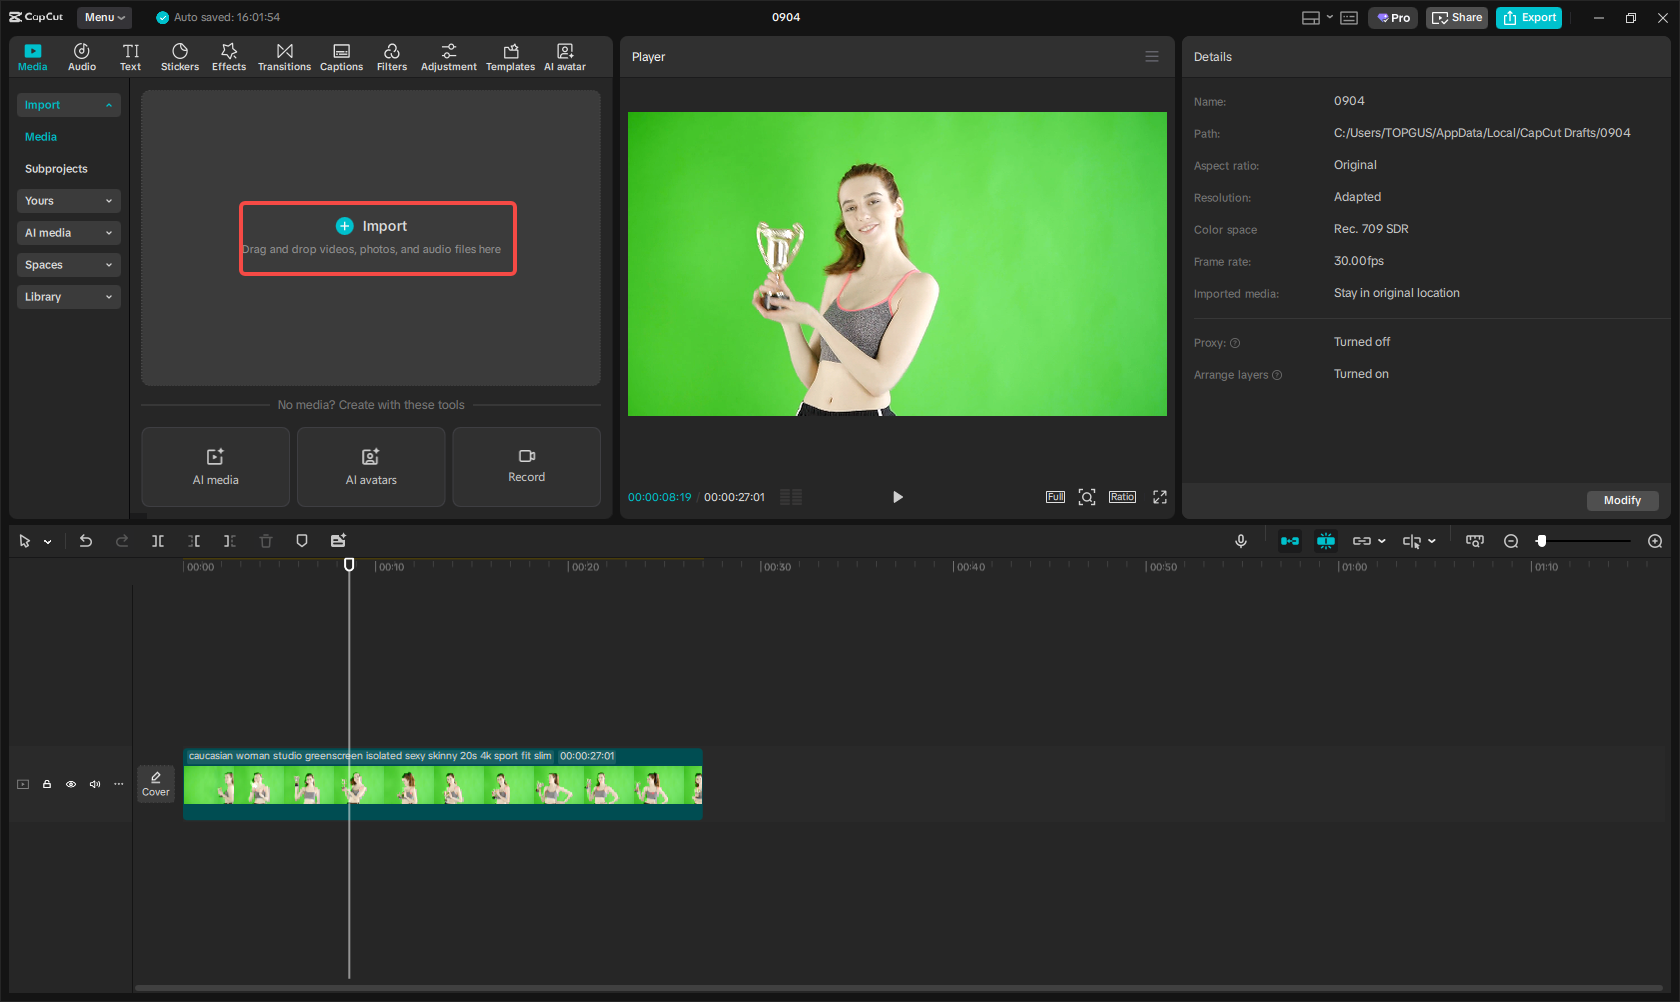Image resolution: width=1680 pixels, height=1002 pixels.
Task: Select the Effects panel
Action: coord(228,55)
